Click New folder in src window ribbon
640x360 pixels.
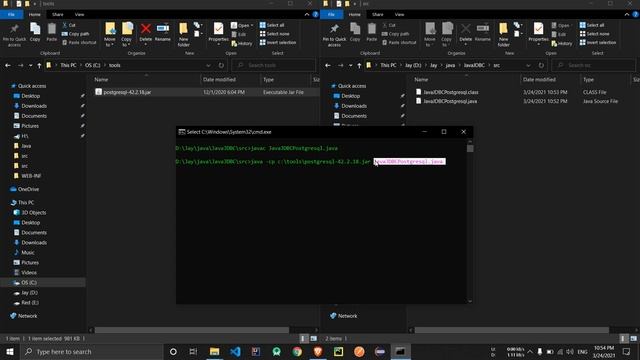(503, 35)
